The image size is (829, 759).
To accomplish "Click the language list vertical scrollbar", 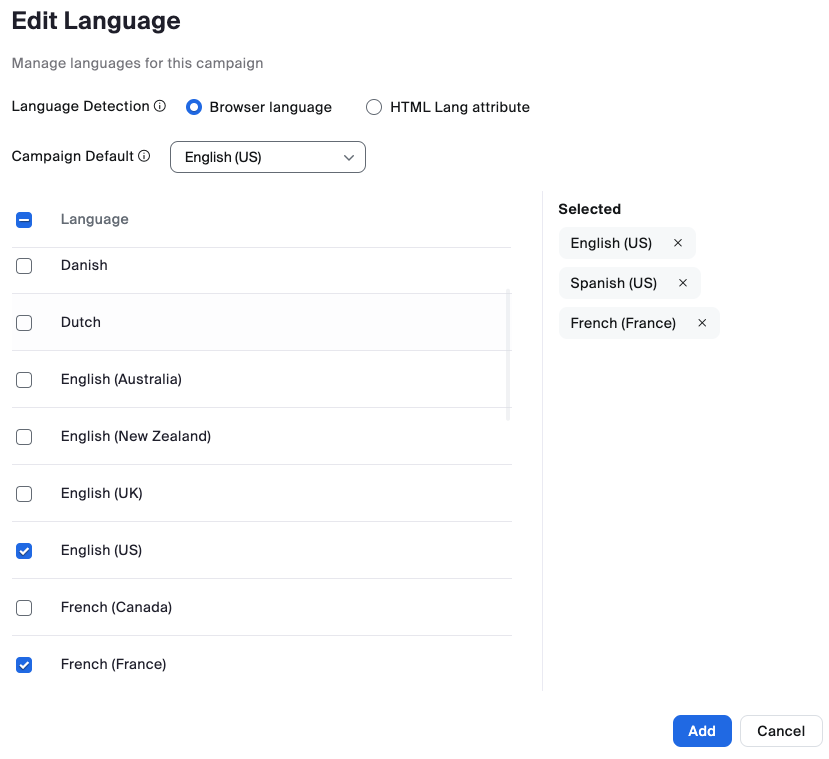I will [x=509, y=355].
